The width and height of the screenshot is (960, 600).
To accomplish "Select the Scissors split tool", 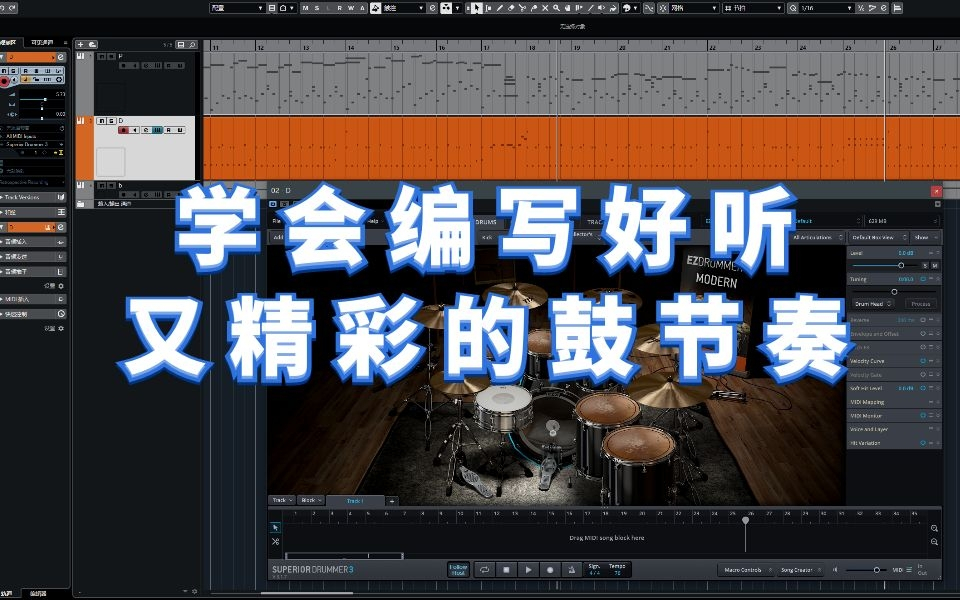I will pos(522,7).
